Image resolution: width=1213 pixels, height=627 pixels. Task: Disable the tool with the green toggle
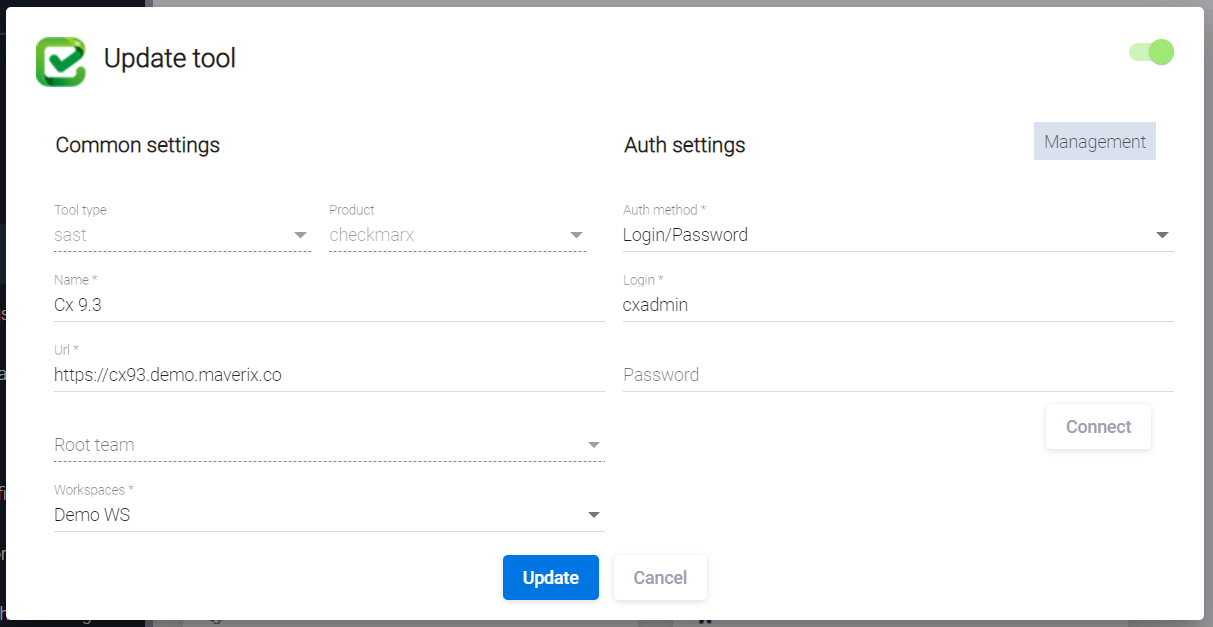[x=1151, y=52]
